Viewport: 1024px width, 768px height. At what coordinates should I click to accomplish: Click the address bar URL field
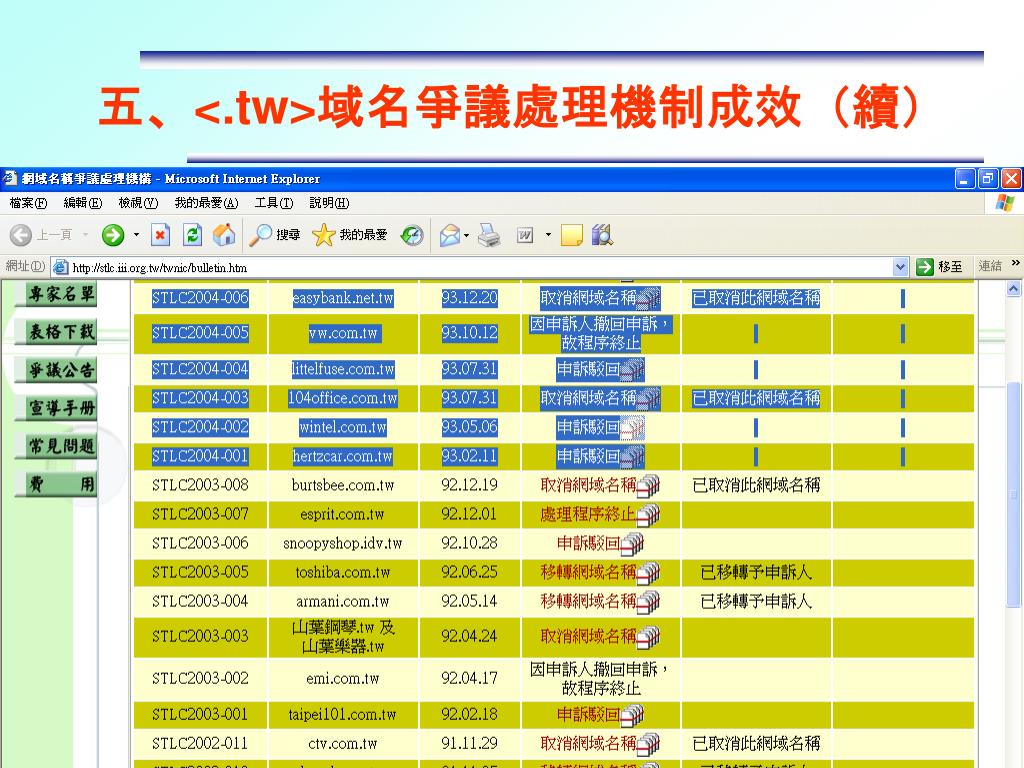click(x=480, y=268)
